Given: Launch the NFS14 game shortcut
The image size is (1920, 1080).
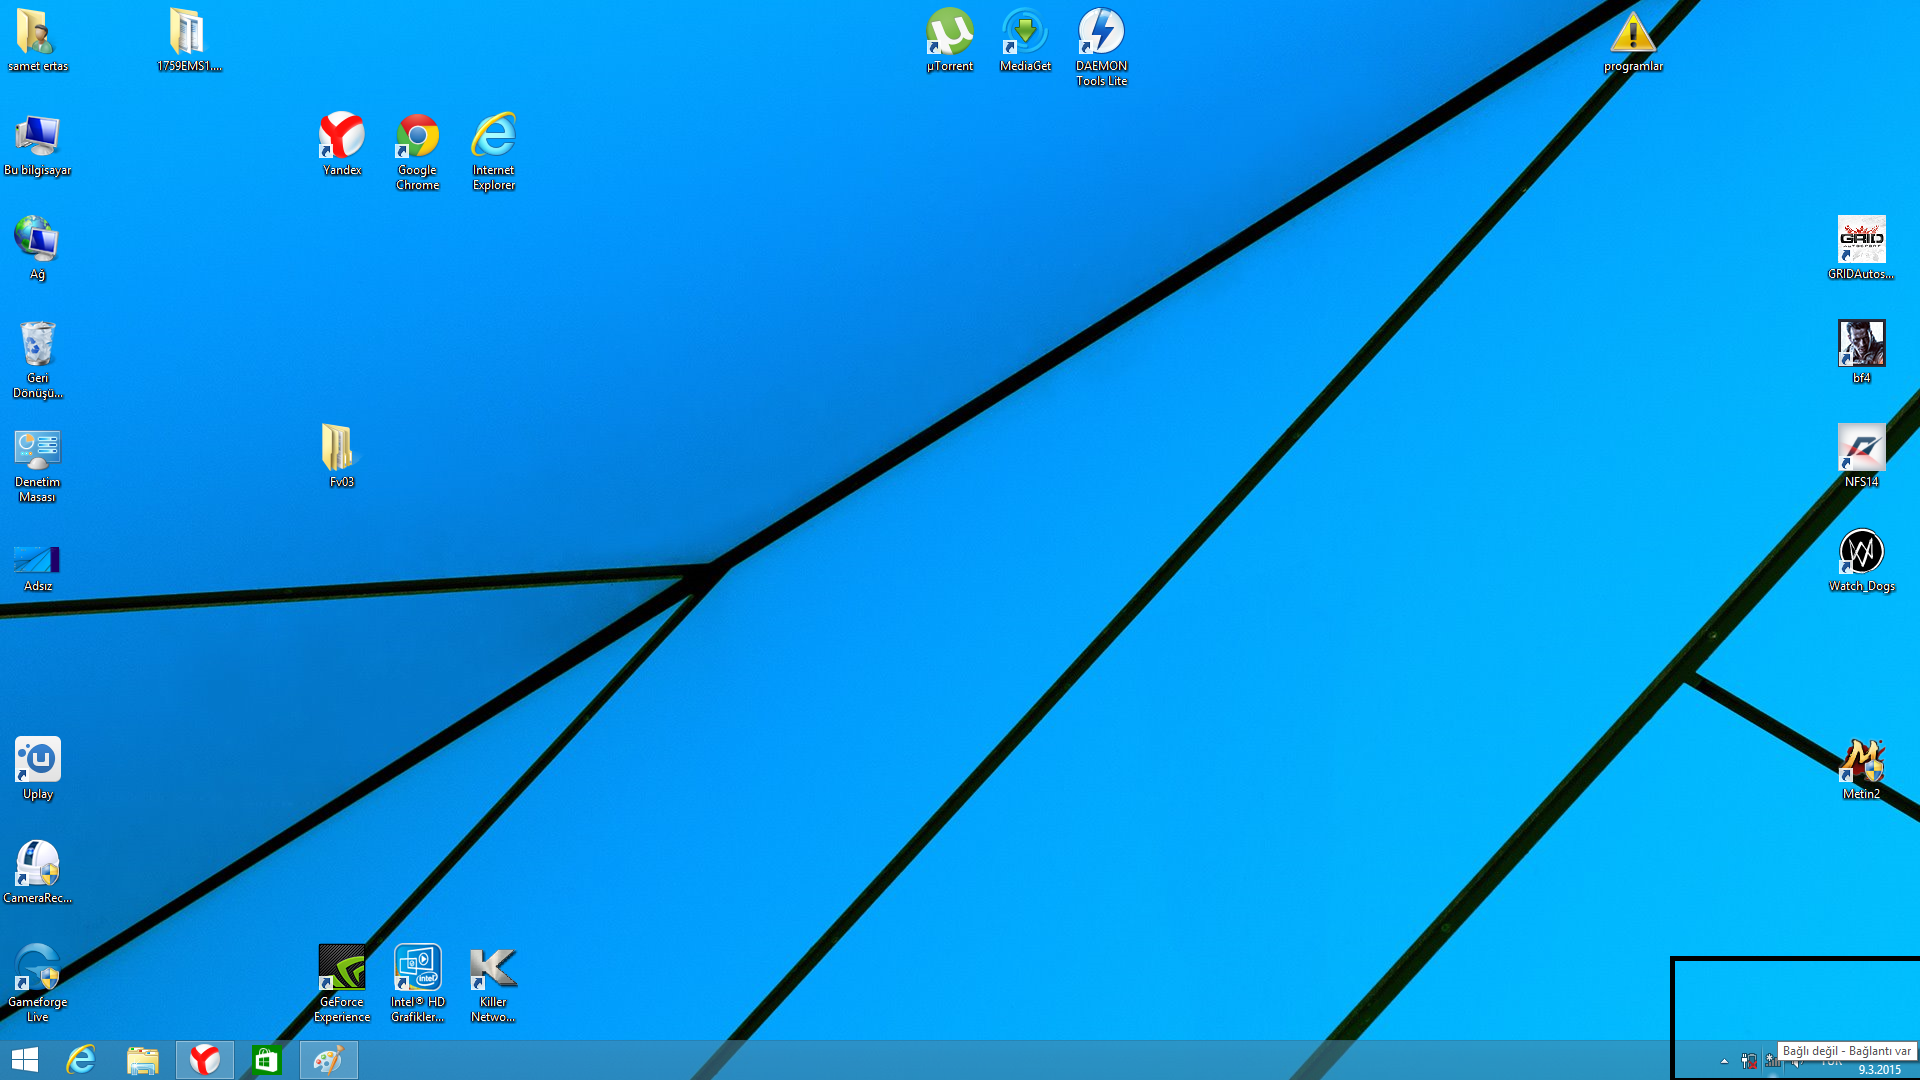Looking at the screenshot, I should pos(1861,456).
